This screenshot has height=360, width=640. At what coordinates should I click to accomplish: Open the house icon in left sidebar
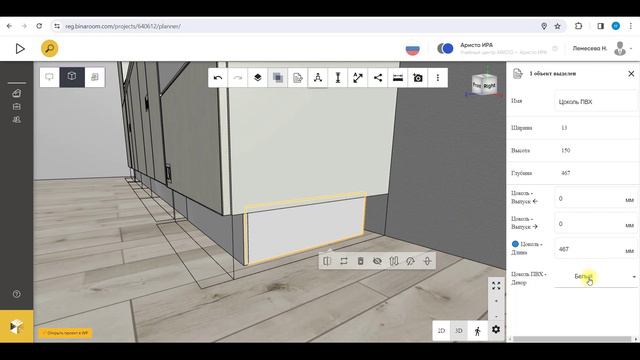click(x=17, y=93)
